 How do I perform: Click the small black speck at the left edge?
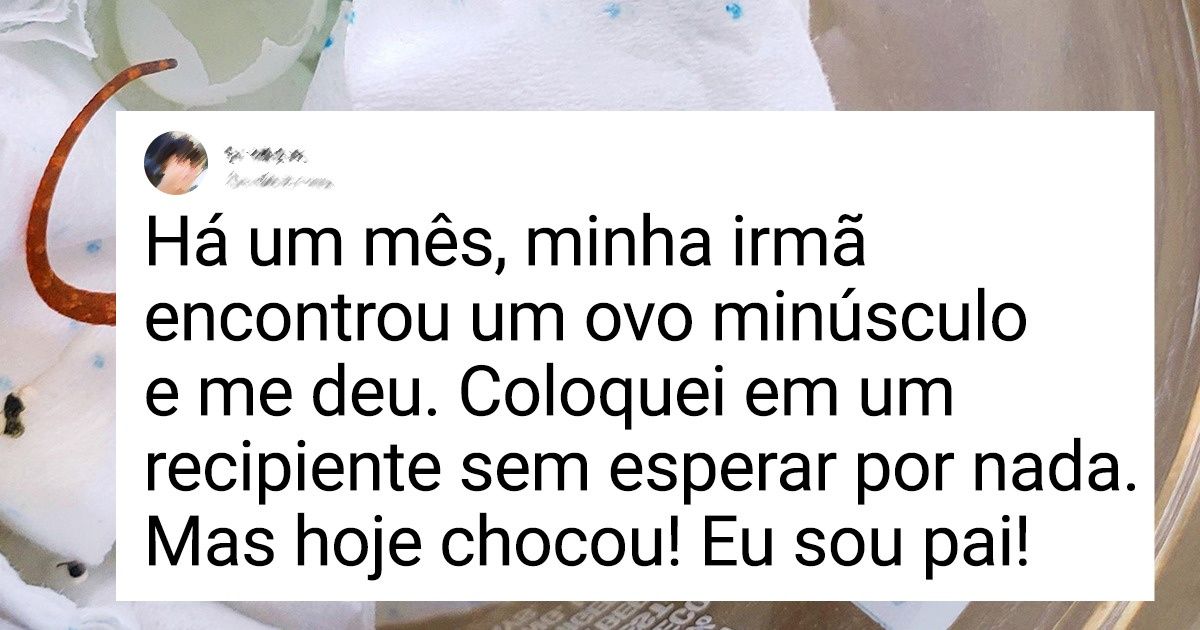(x=12, y=414)
